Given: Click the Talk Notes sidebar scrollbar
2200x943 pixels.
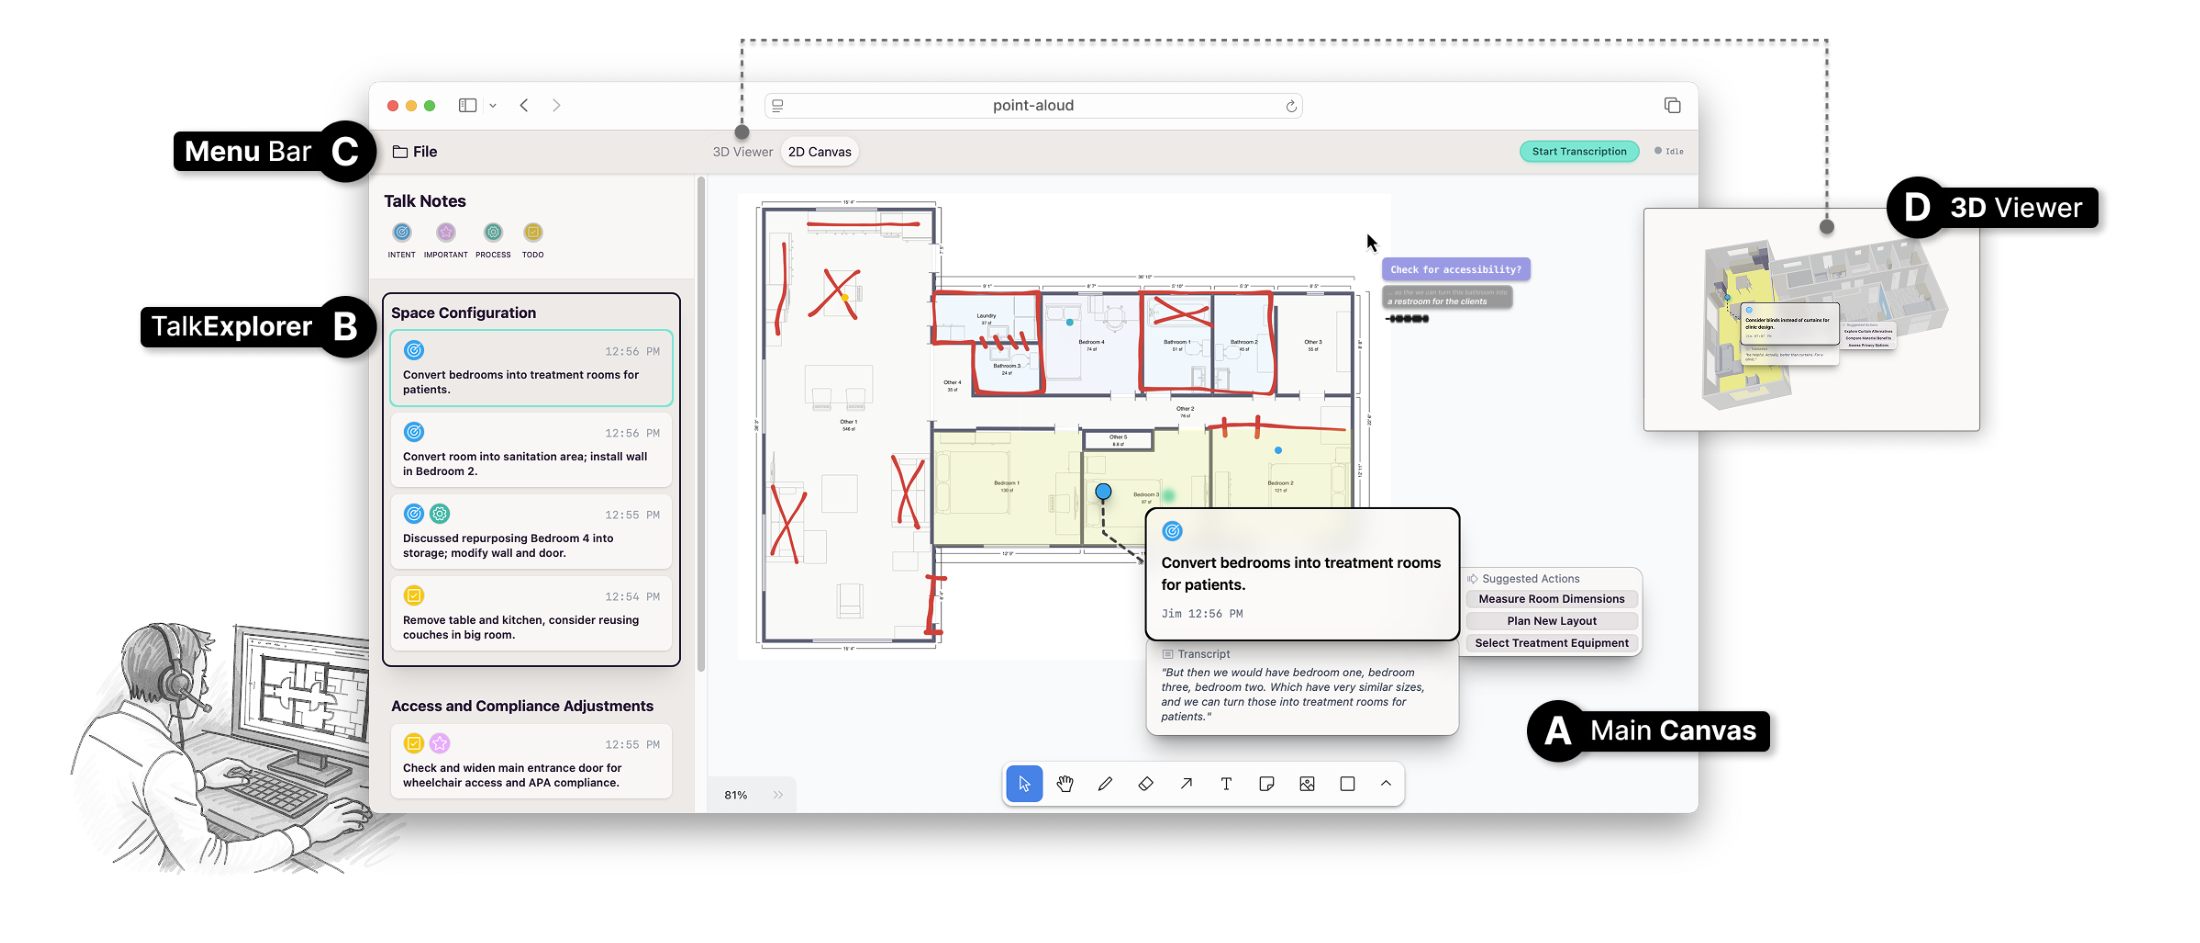Looking at the screenshot, I should [701, 425].
